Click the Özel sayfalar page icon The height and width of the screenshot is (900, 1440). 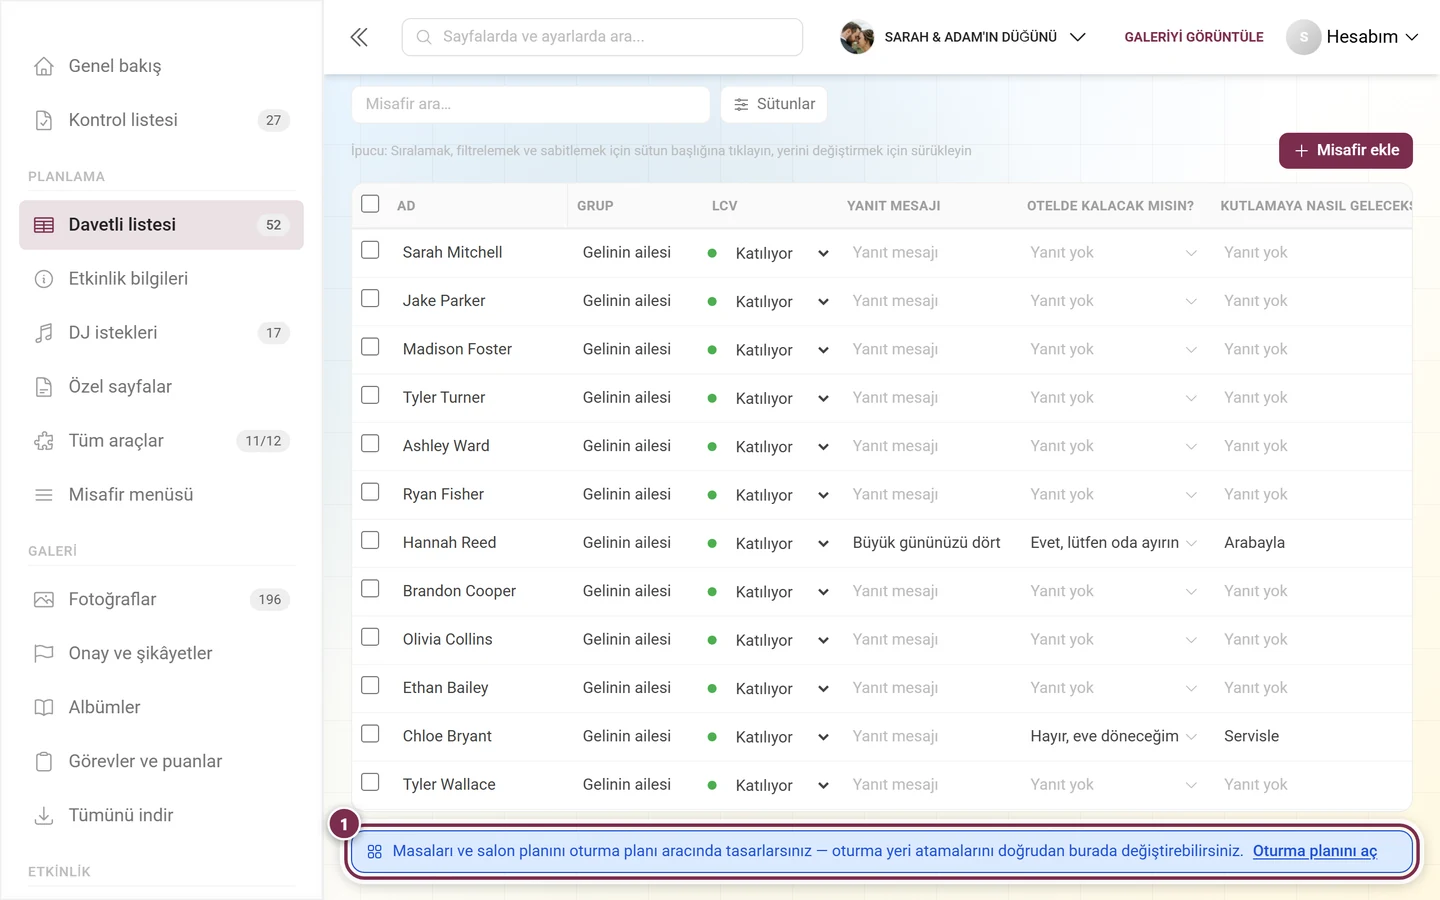[x=44, y=387]
